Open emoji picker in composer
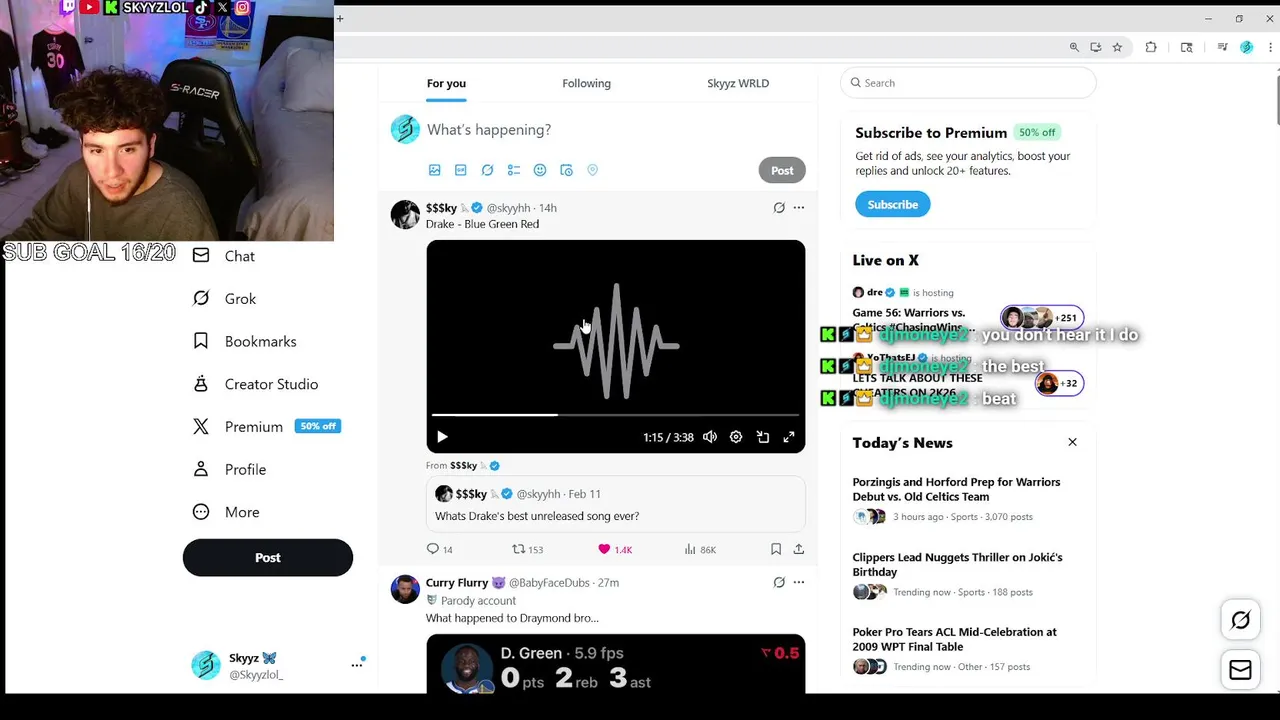The width and height of the screenshot is (1280, 720). (x=540, y=170)
